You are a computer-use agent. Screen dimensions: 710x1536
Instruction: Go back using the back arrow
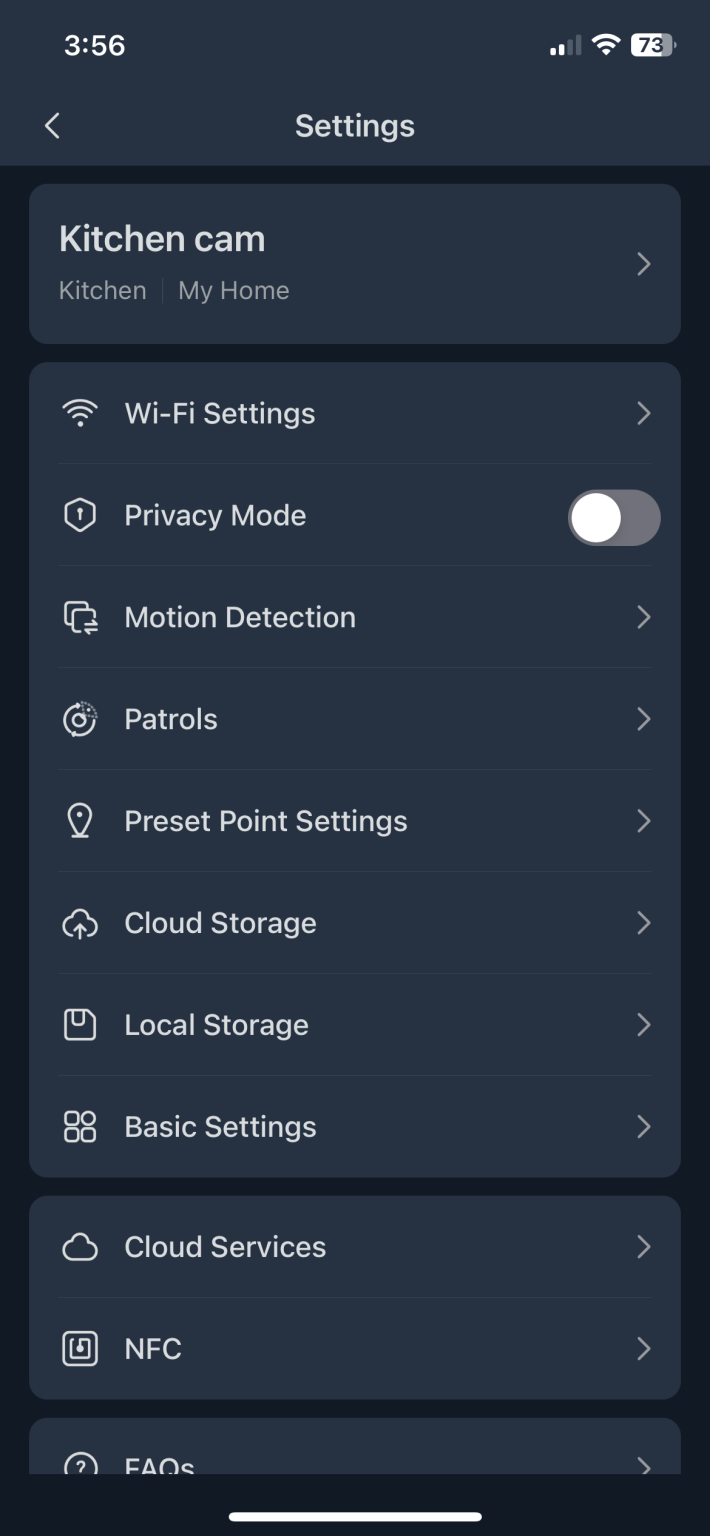pyautogui.click(x=53, y=126)
